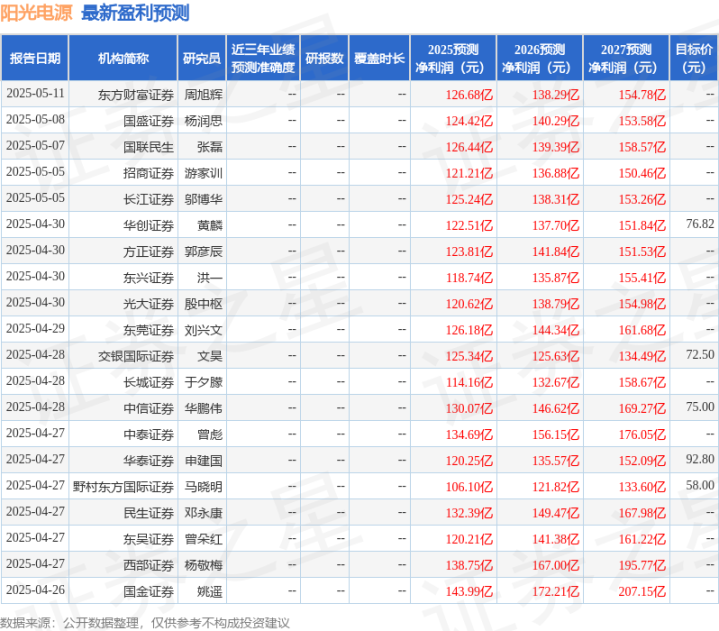Click the researcher name 游家训
Viewport: 719px width, 631px height.
click(204, 173)
